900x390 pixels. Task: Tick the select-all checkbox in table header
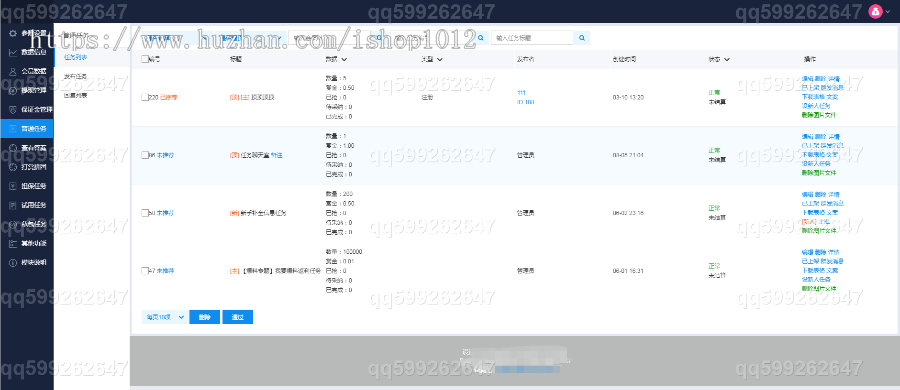click(145, 59)
